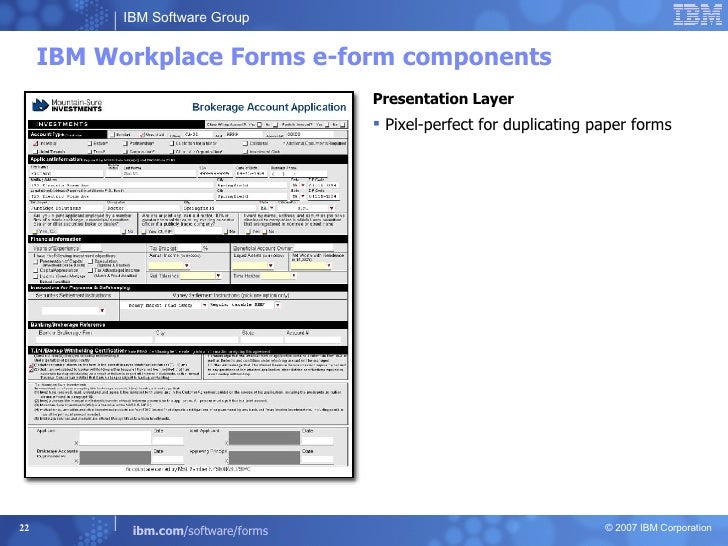Click the Brokerage Account Application form title
728x546 pixels.
pyautogui.click(x=269, y=107)
